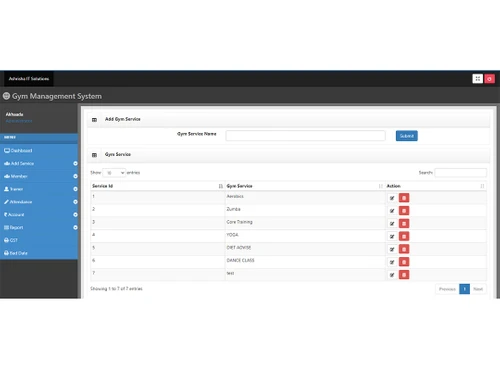The width and height of the screenshot is (500, 375).
Task: Delete the DANCE CLASS service
Action: point(404,262)
